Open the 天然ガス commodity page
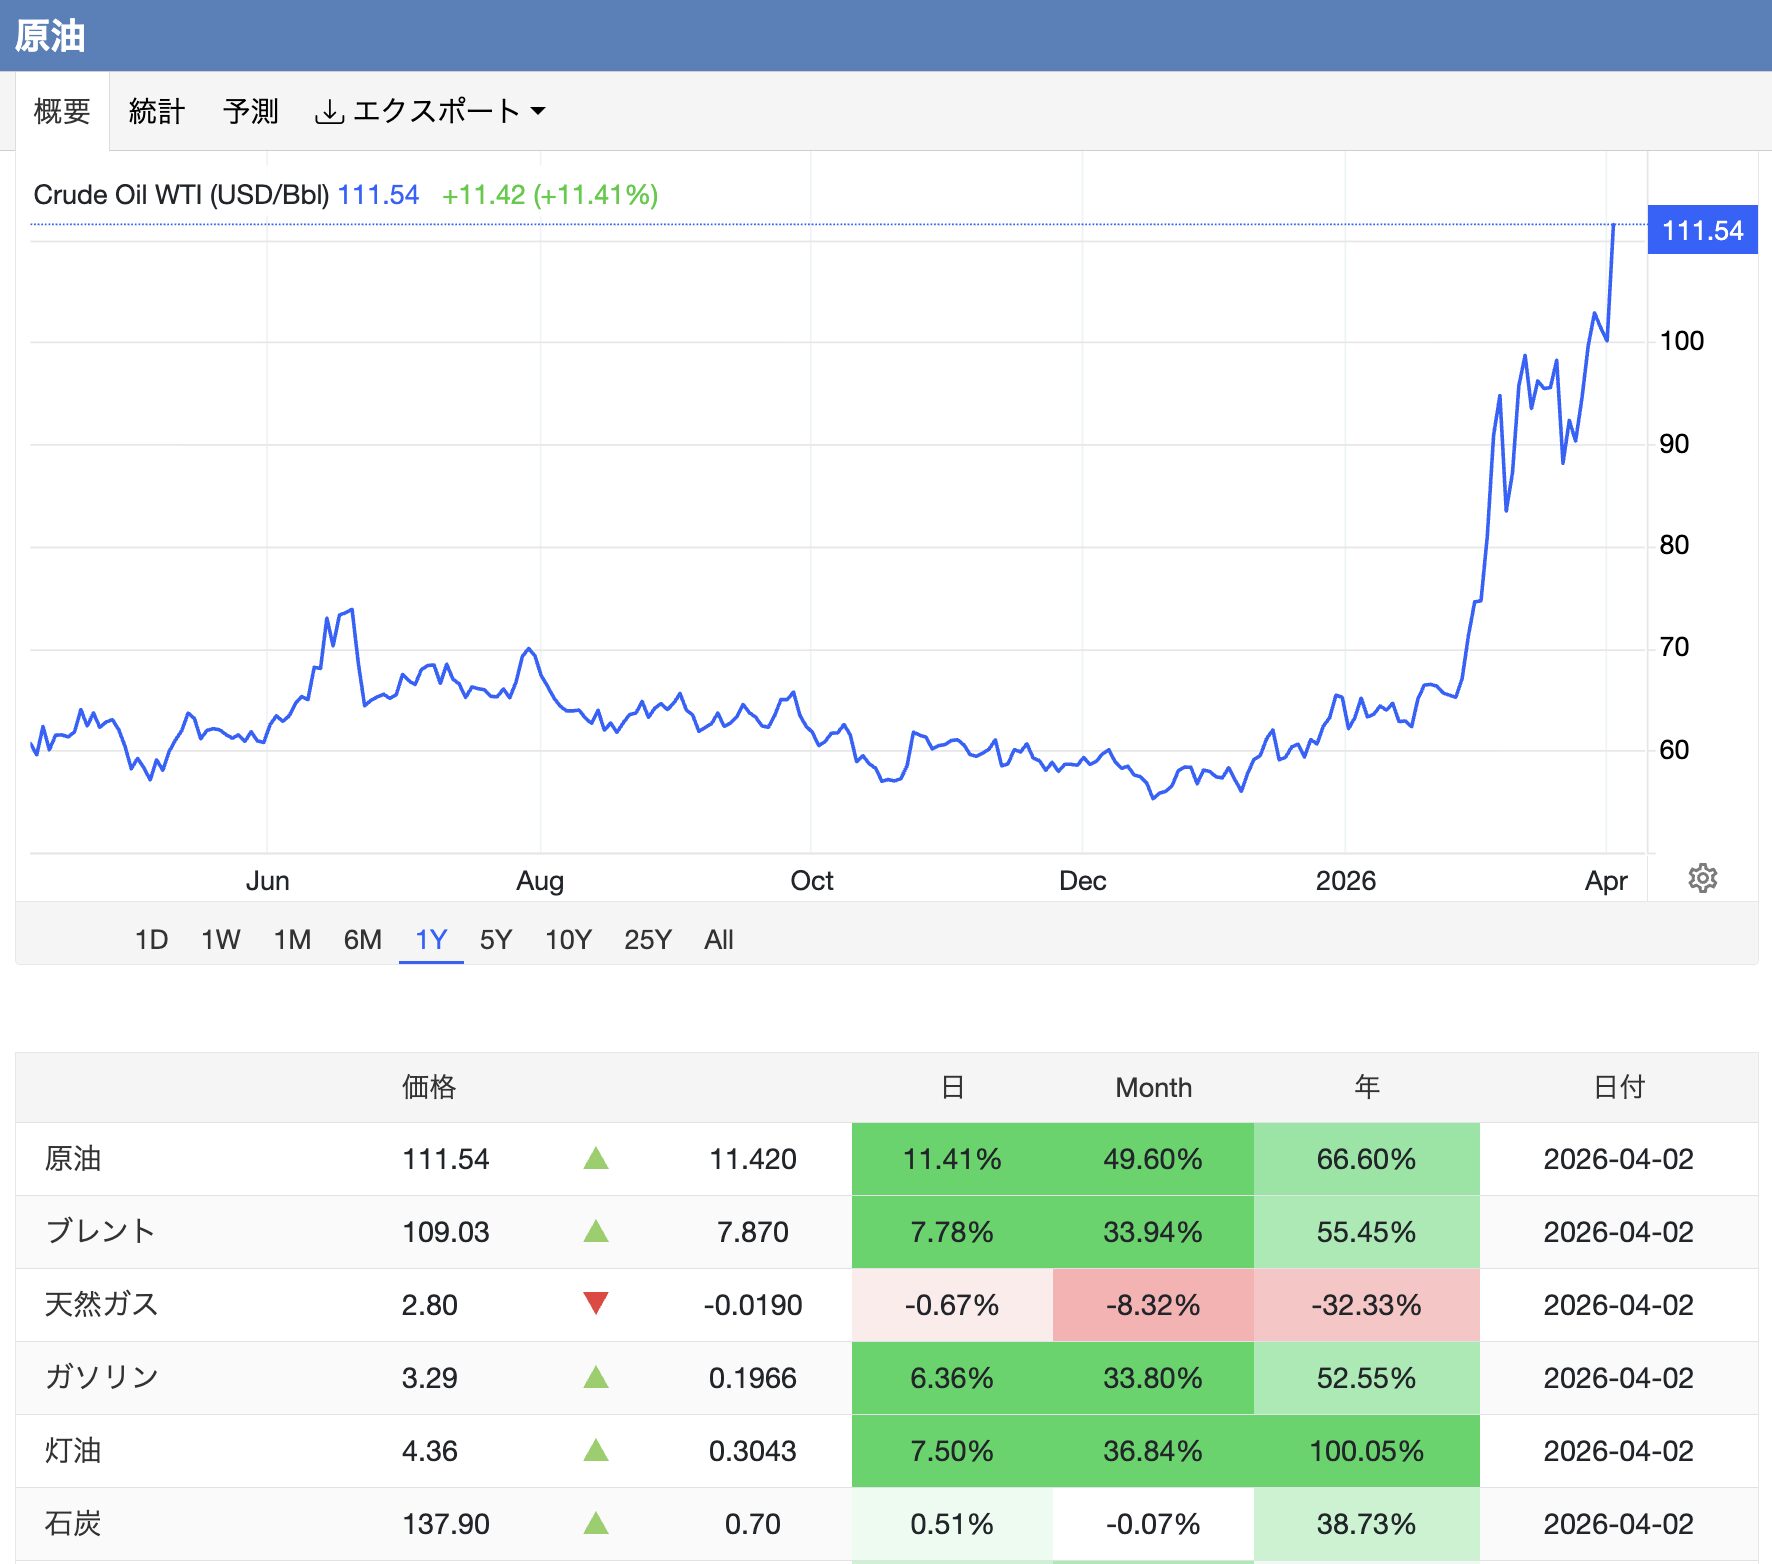 coord(103,1305)
